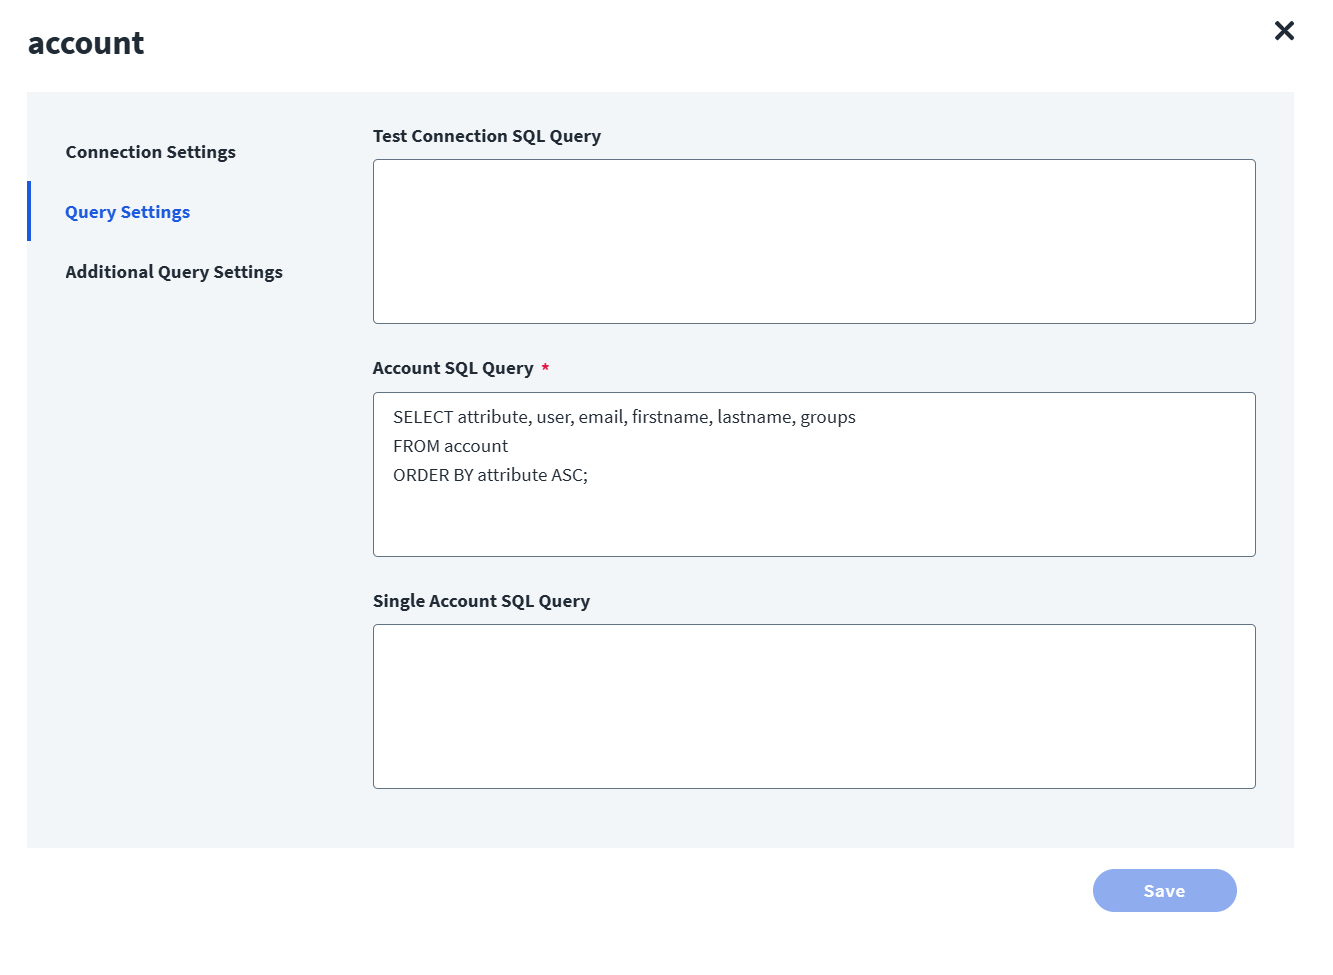Place cursor on 'FROM account' line
1333x975 pixels.
(450, 446)
